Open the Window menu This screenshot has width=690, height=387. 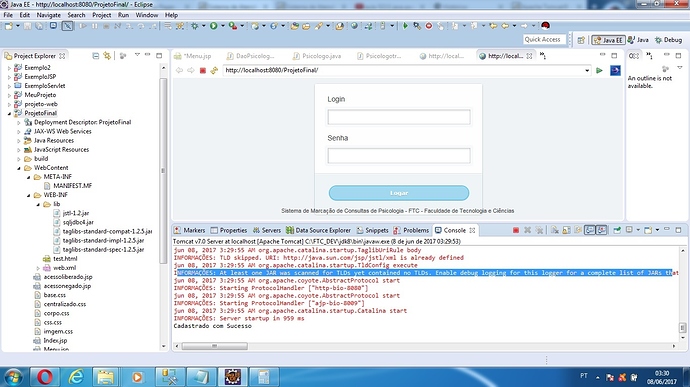click(147, 15)
